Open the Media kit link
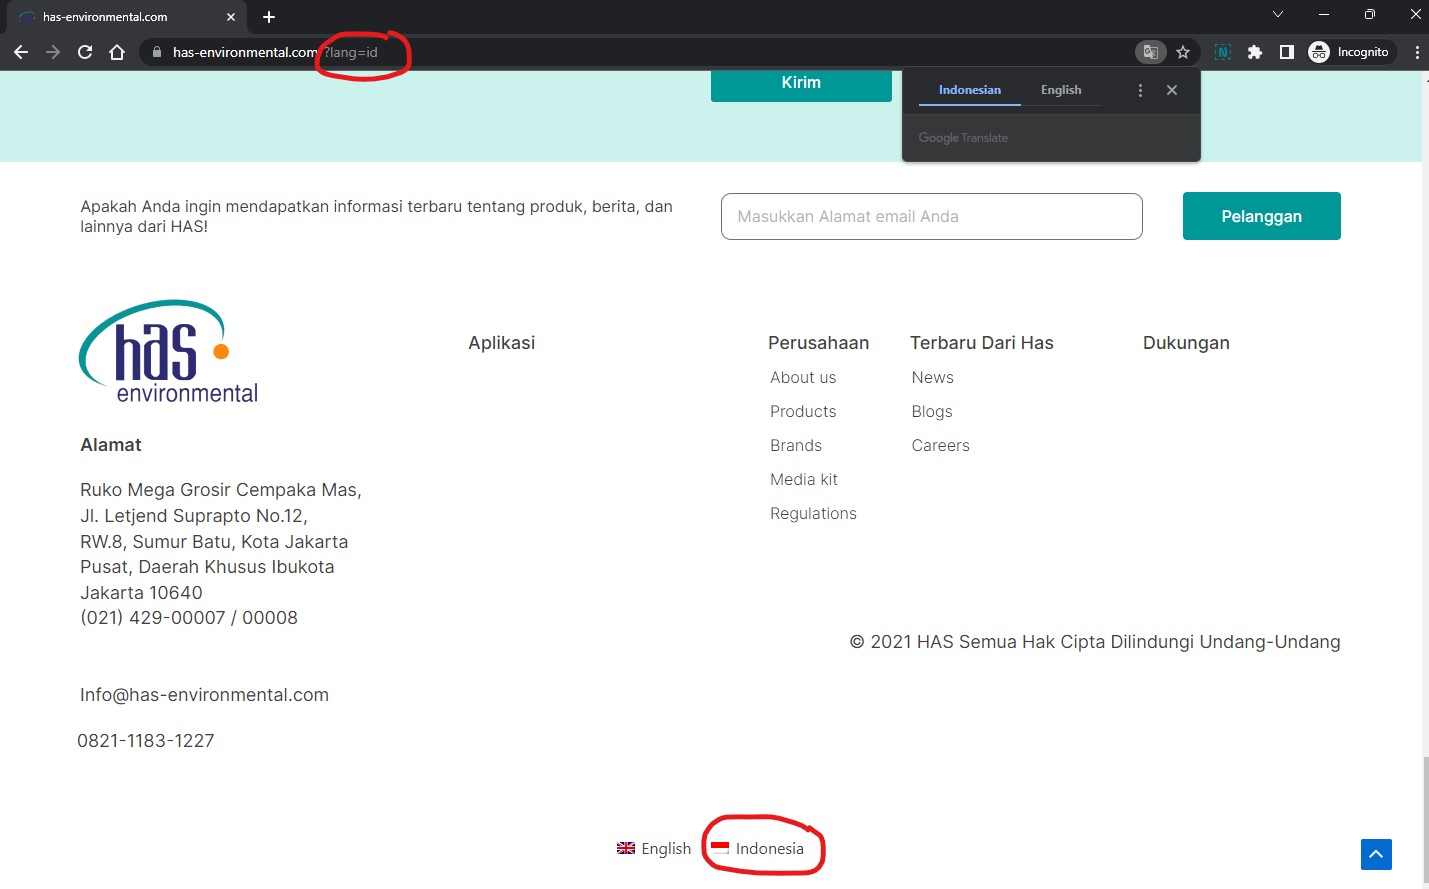This screenshot has width=1429, height=889. (804, 479)
